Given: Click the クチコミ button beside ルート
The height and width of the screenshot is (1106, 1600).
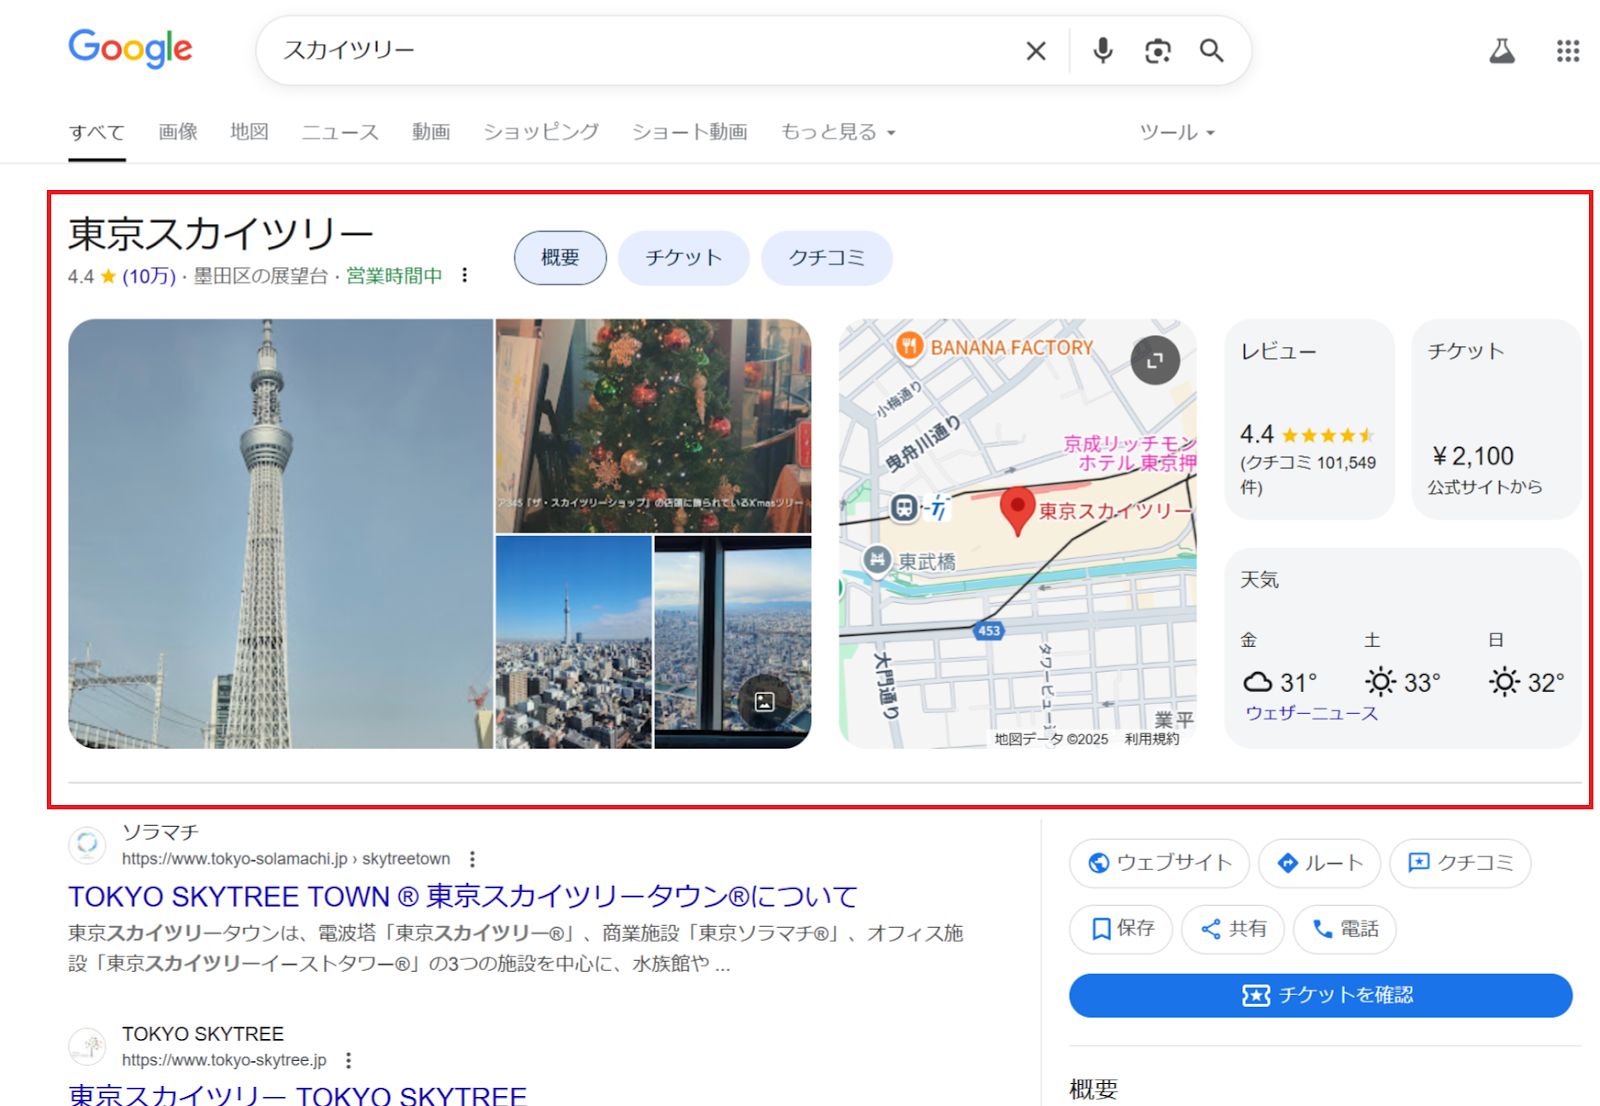Looking at the screenshot, I should click(x=1460, y=863).
